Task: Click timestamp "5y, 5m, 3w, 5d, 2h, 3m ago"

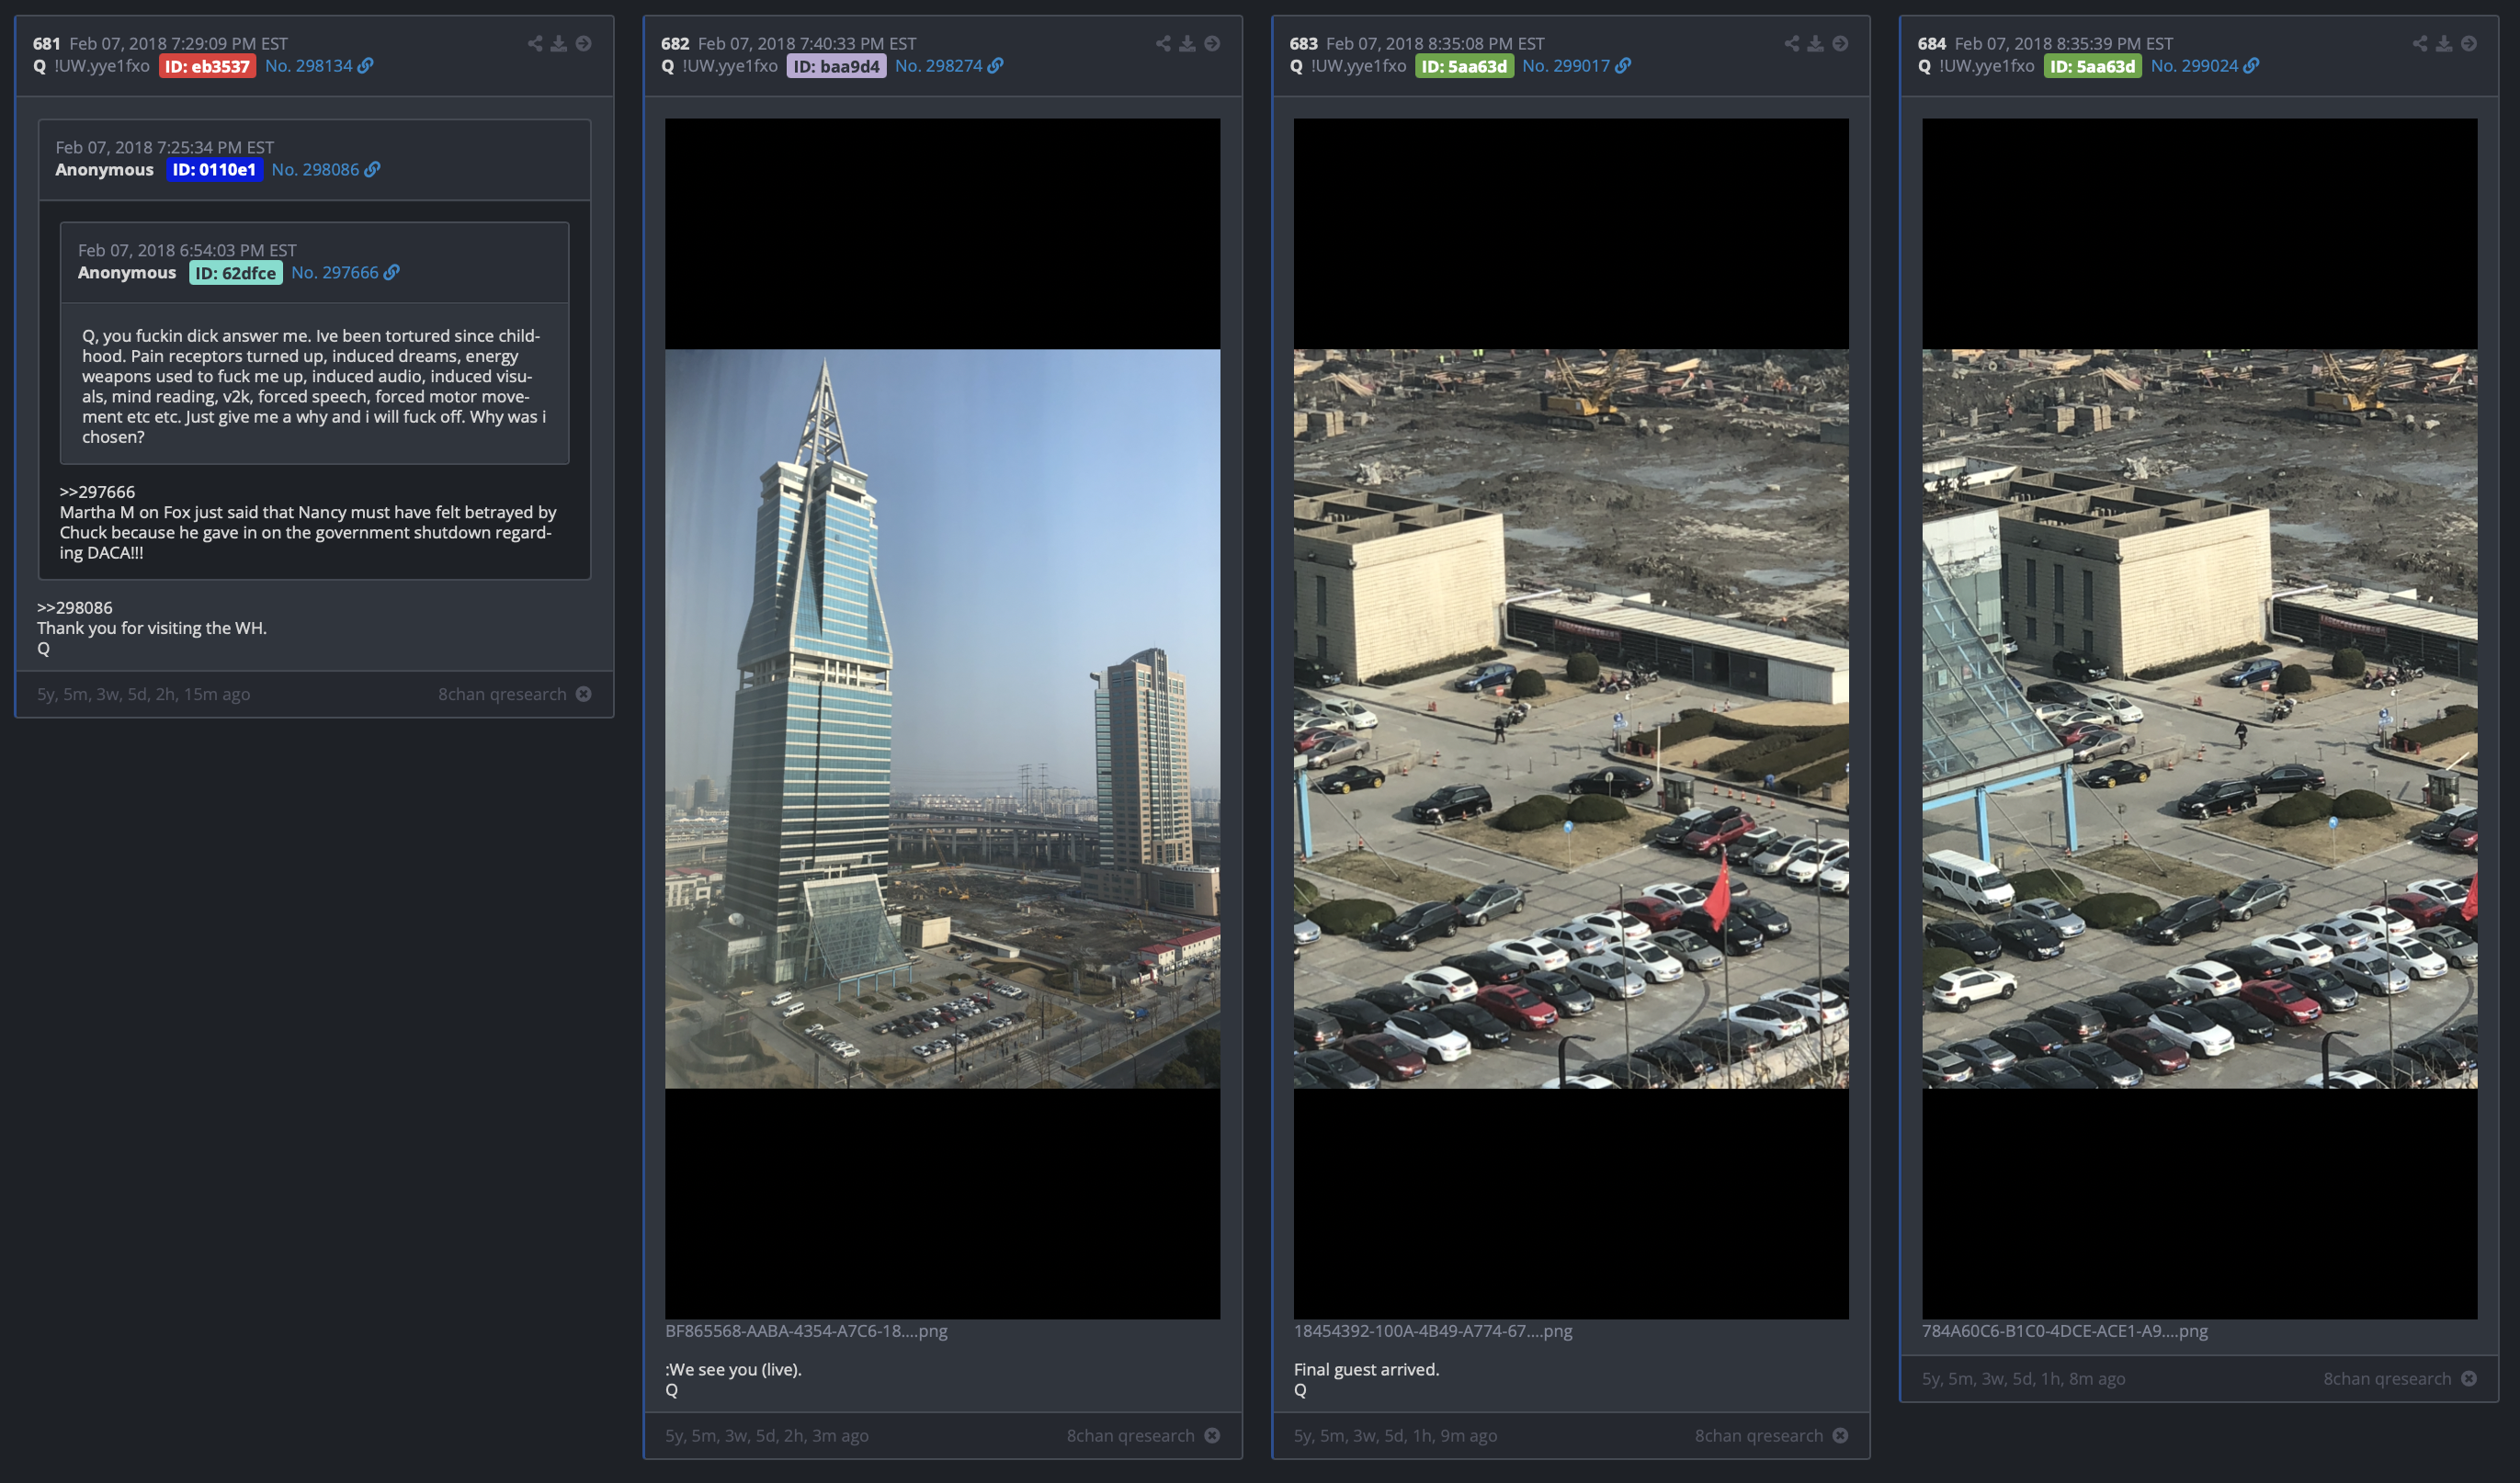Action: pyautogui.click(x=767, y=1435)
